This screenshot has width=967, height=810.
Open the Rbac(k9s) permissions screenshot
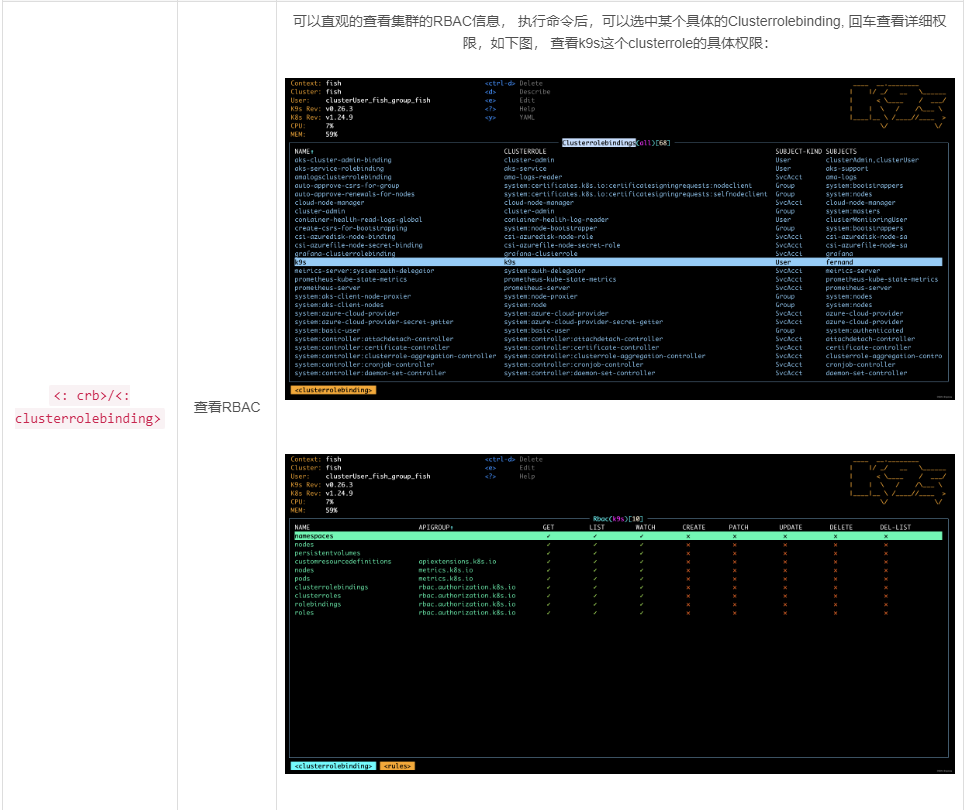click(x=620, y=614)
